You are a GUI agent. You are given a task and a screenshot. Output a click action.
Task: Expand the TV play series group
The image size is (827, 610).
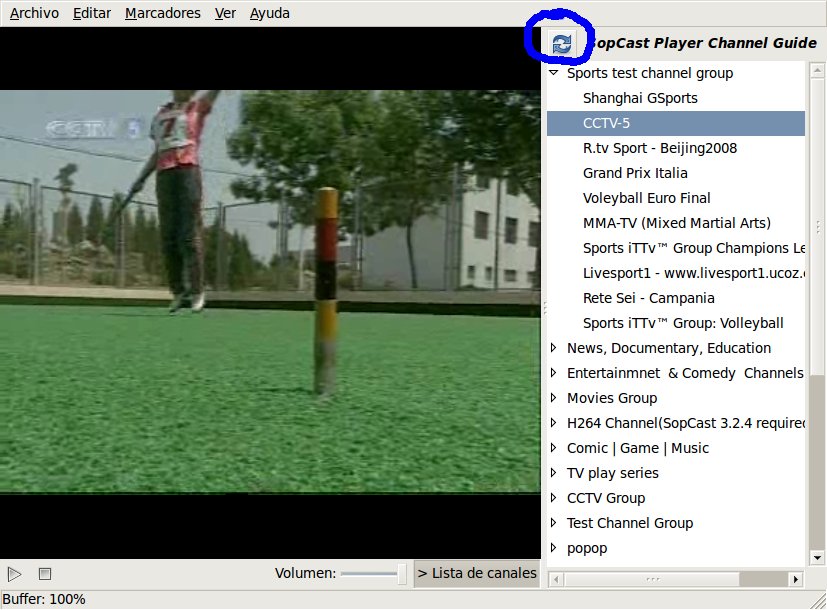click(x=553, y=473)
